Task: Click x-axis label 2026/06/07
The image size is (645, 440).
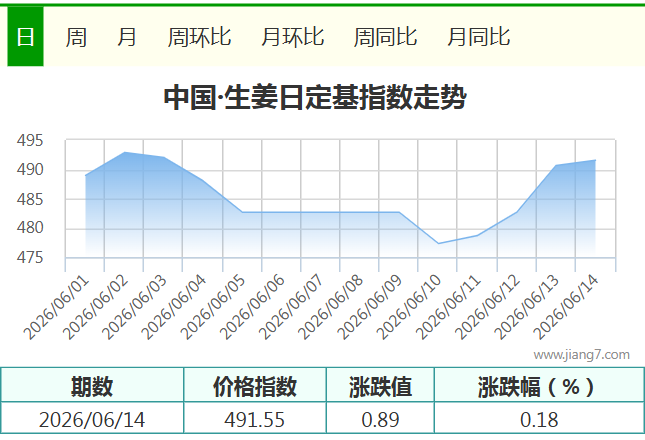Action: (x=292, y=307)
